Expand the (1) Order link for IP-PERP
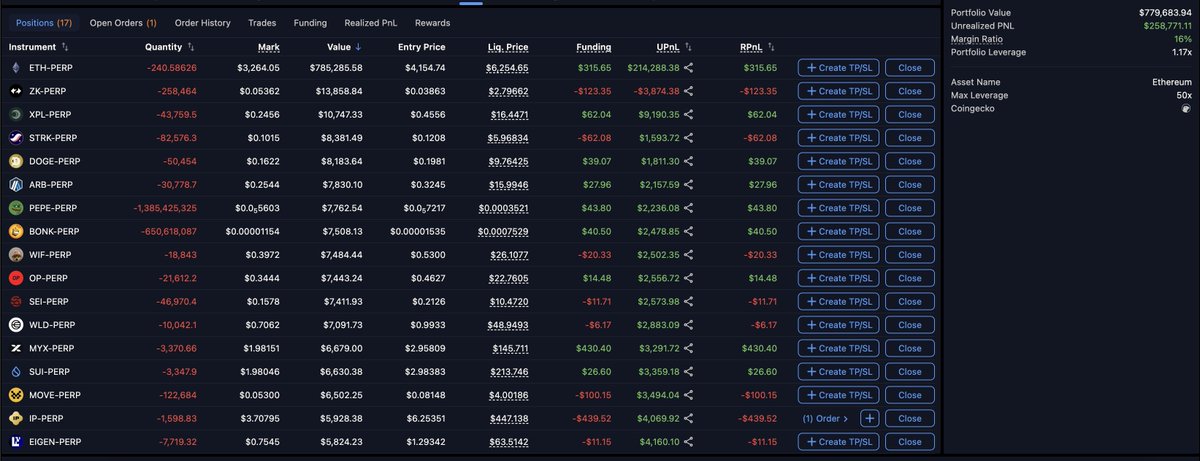Image resolution: width=1200 pixels, height=461 pixels. tap(825, 418)
